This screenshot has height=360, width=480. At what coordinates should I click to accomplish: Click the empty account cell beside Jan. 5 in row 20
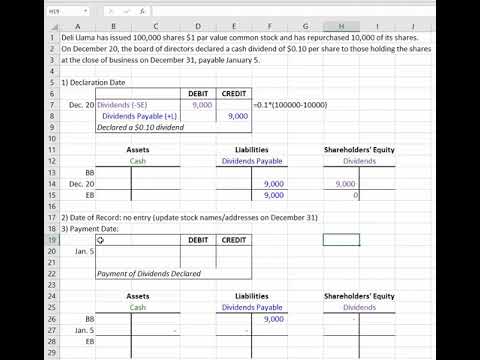coord(138,251)
